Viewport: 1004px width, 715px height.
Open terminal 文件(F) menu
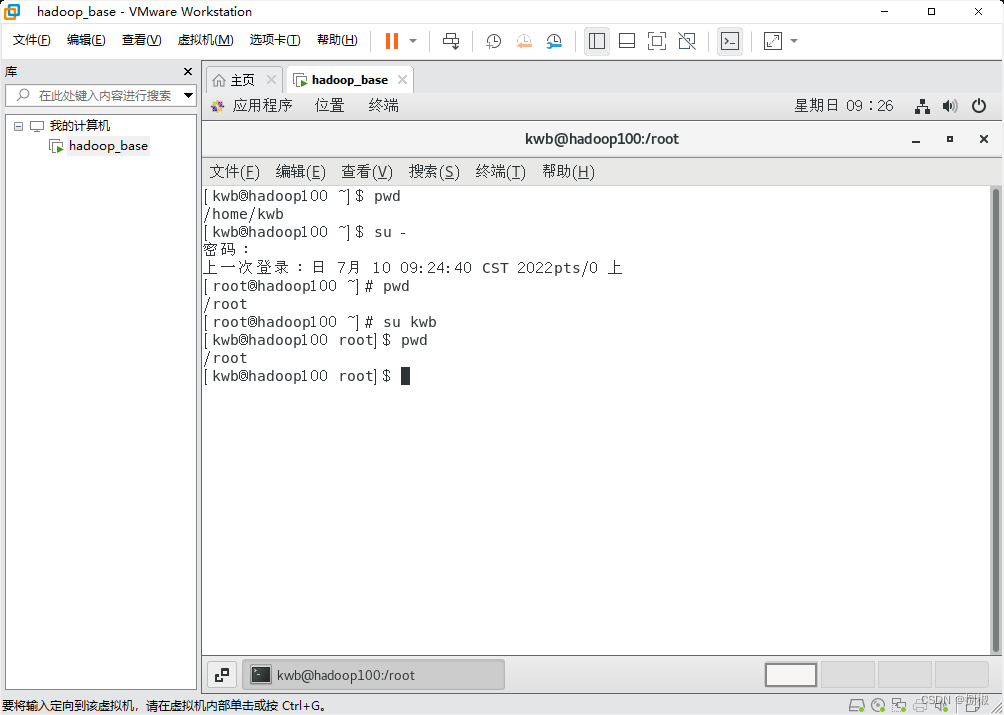[234, 172]
